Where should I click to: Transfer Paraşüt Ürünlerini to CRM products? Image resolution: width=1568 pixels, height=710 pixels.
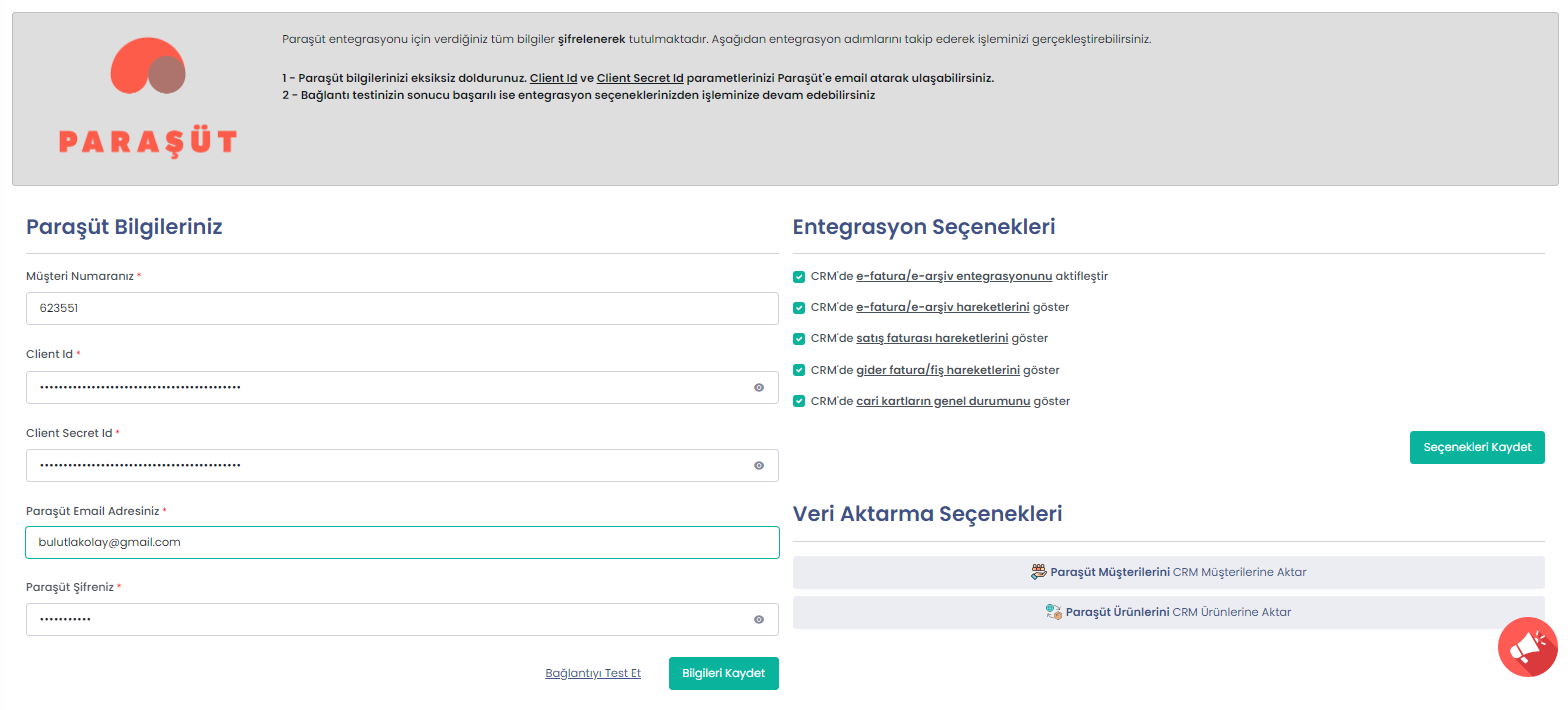pos(1168,612)
